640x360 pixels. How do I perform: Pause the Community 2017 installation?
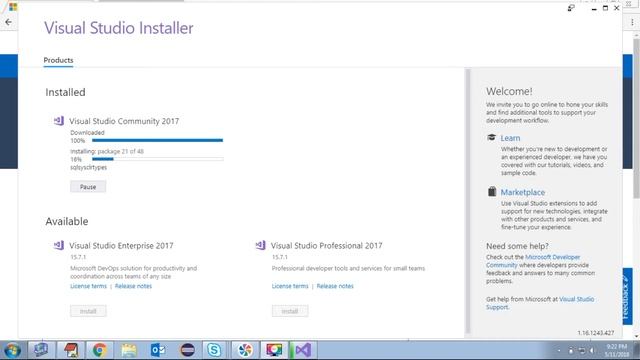[x=88, y=187]
